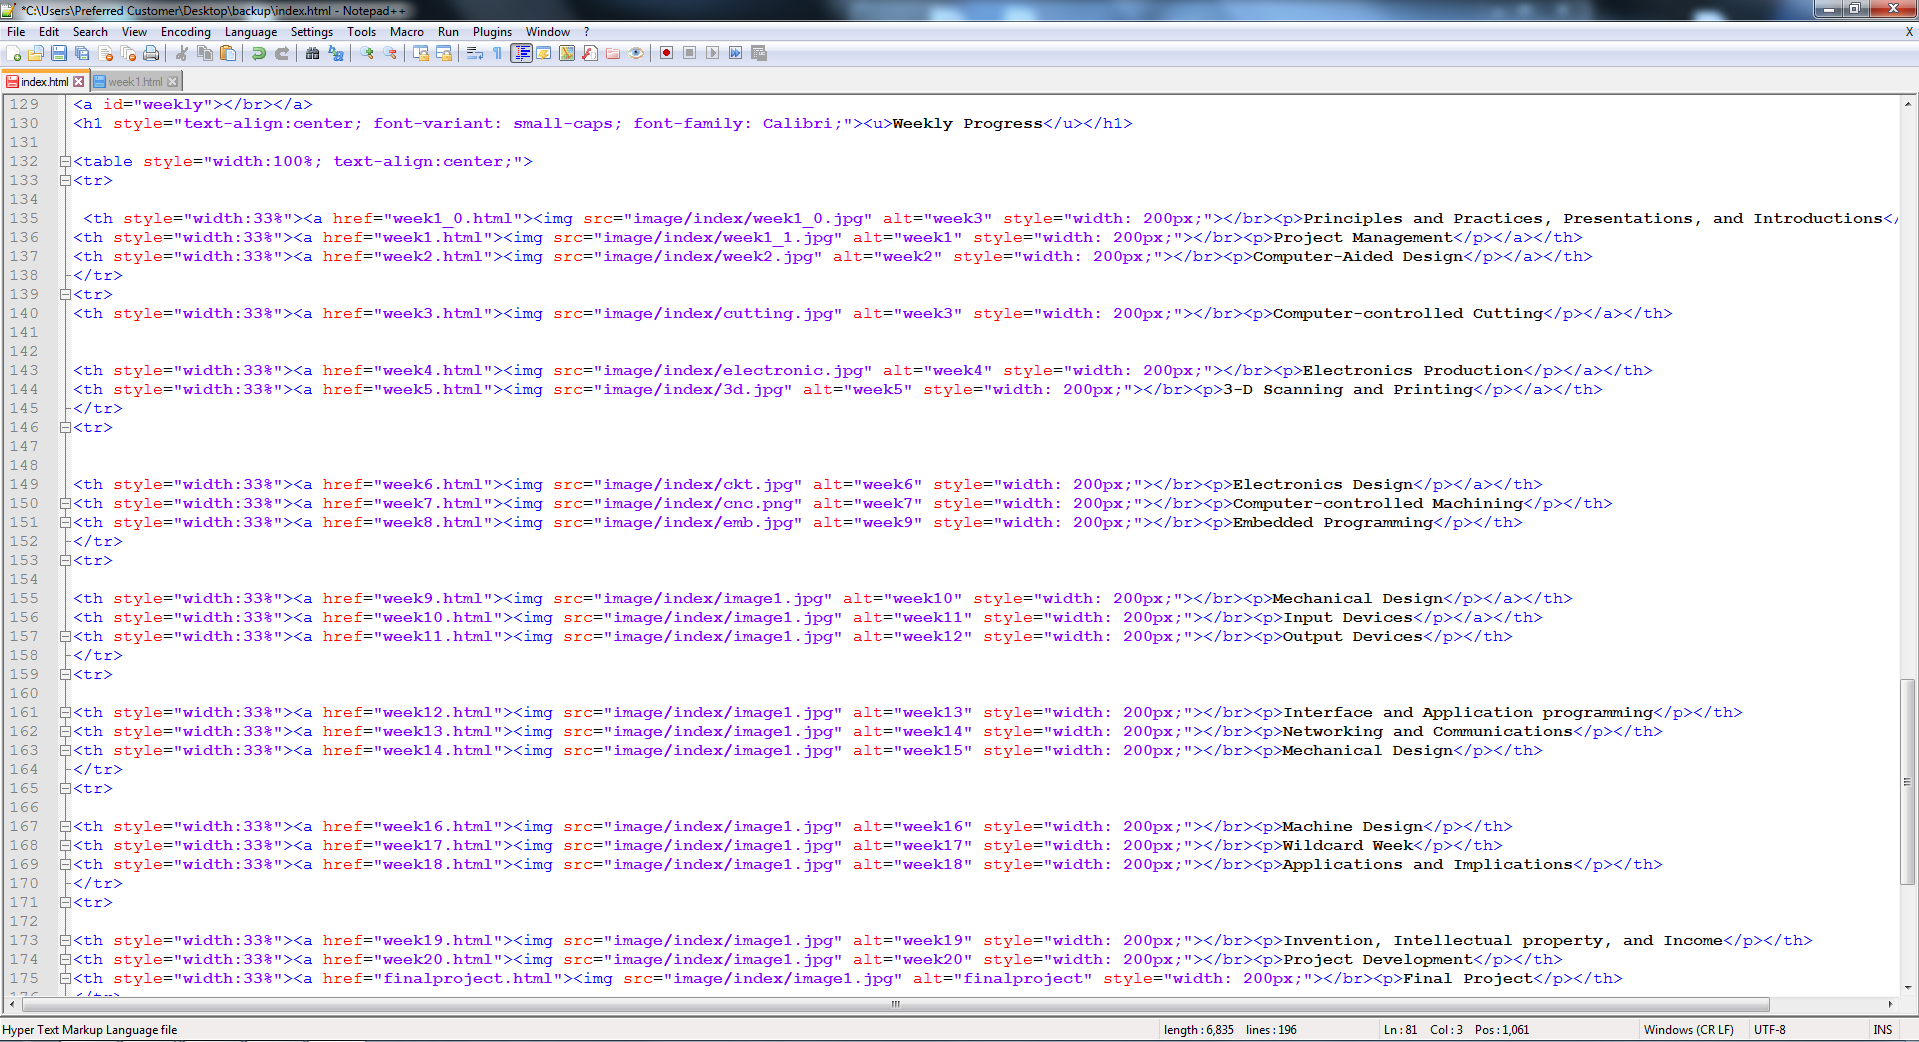
Task: Collapse the fold marker on line 159
Action: tap(65, 674)
